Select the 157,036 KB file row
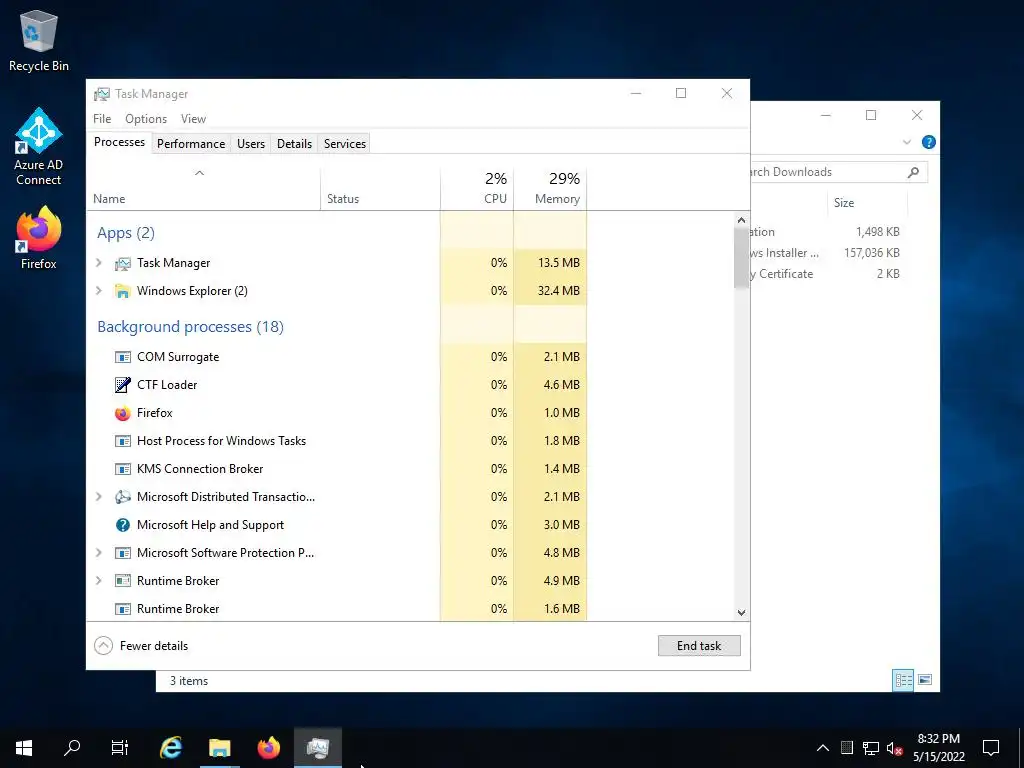1024x768 pixels. (x=828, y=253)
